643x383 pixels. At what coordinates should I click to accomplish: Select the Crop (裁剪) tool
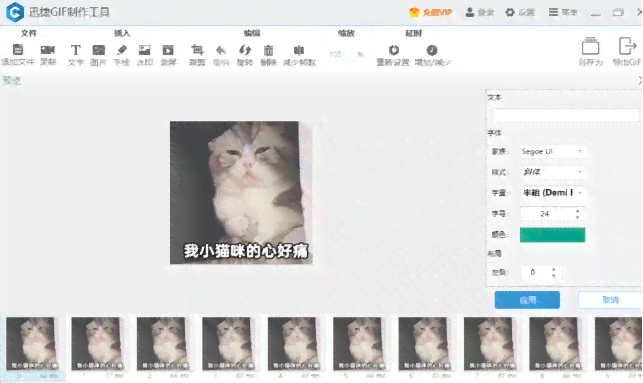(x=197, y=50)
